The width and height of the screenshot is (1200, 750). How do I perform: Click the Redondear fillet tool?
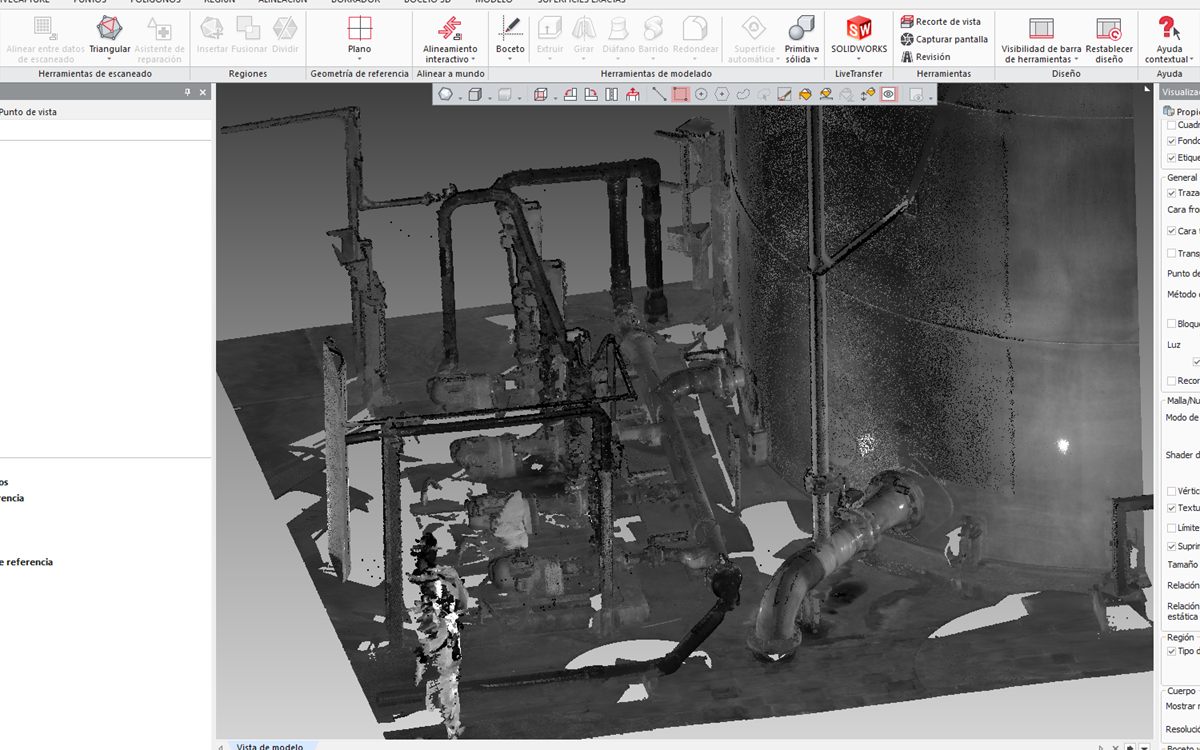coord(696,34)
